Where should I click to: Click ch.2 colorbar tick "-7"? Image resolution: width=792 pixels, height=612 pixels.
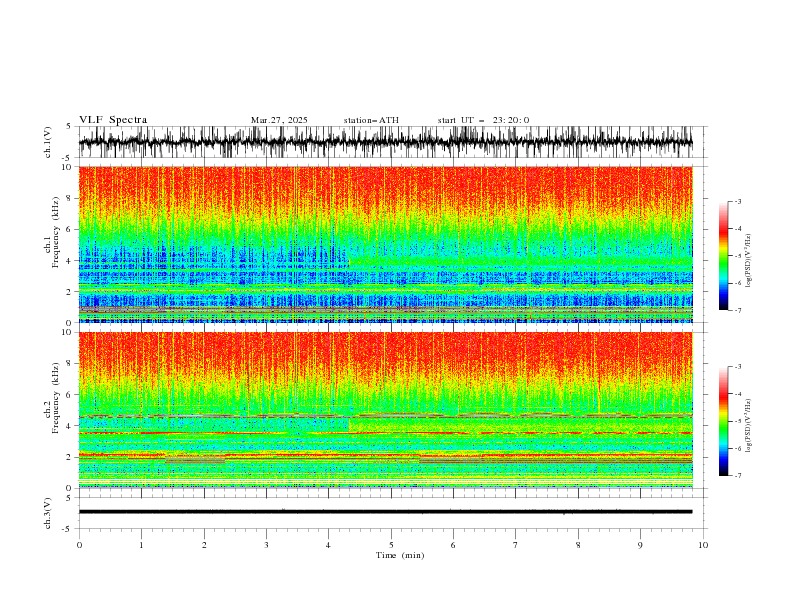click(x=737, y=476)
